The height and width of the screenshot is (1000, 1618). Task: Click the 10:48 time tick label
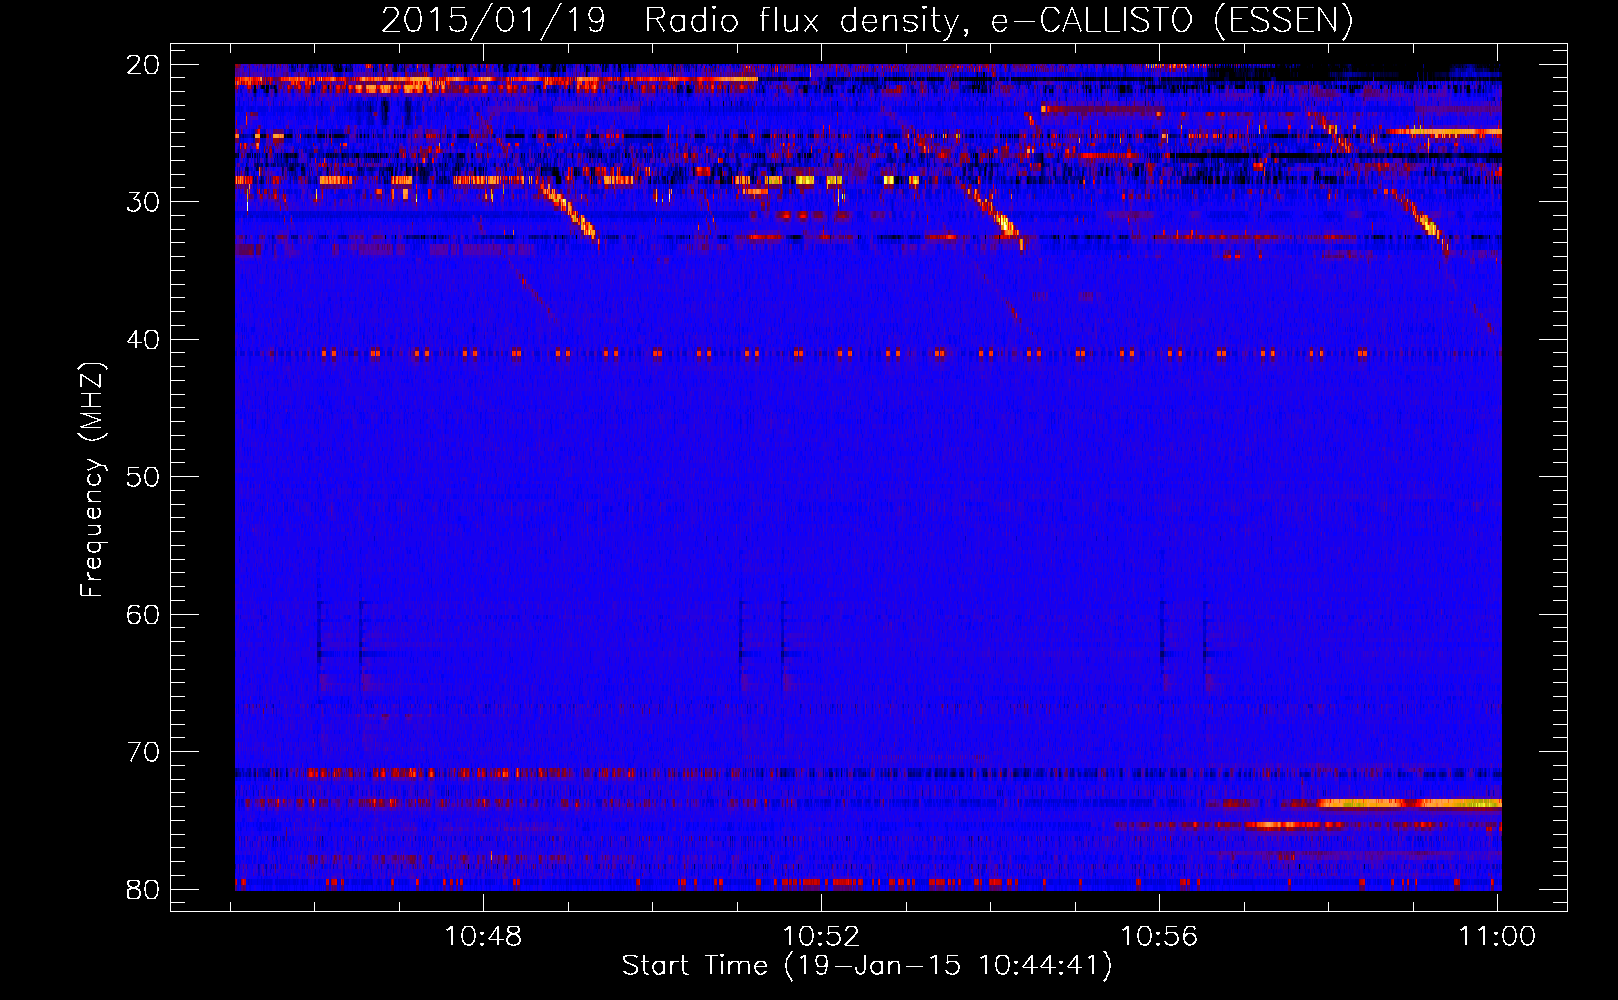tap(483, 937)
